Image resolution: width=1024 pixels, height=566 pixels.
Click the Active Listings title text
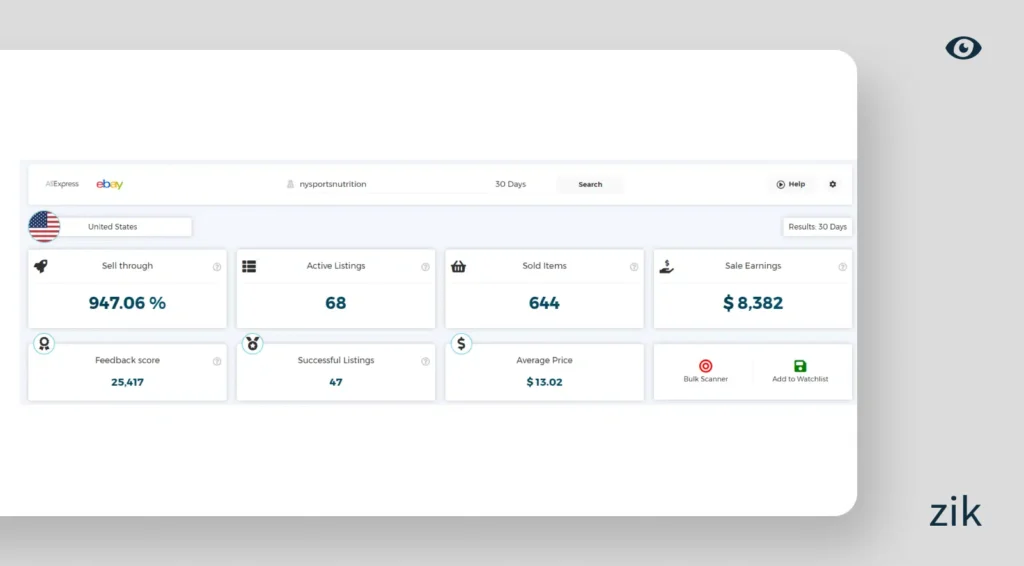336,266
